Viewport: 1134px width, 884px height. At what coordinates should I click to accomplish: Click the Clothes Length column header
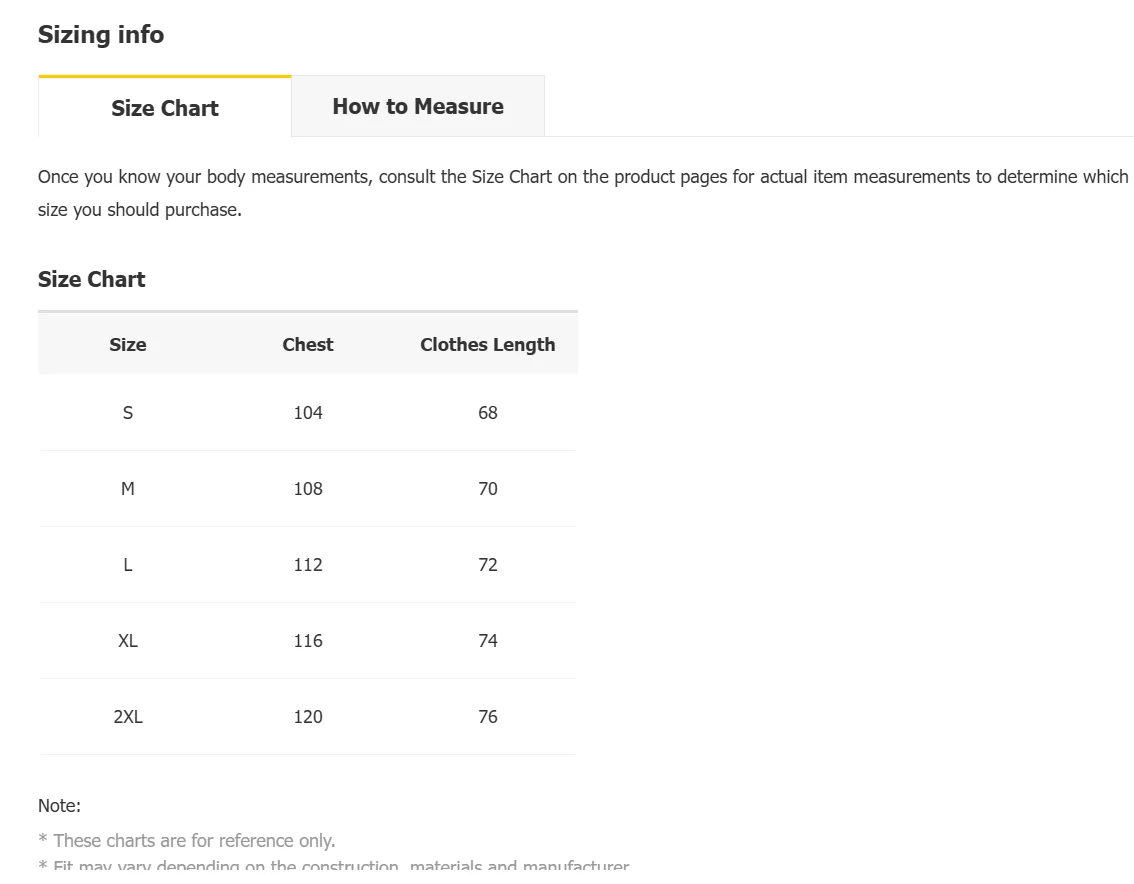[x=487, y=345]
